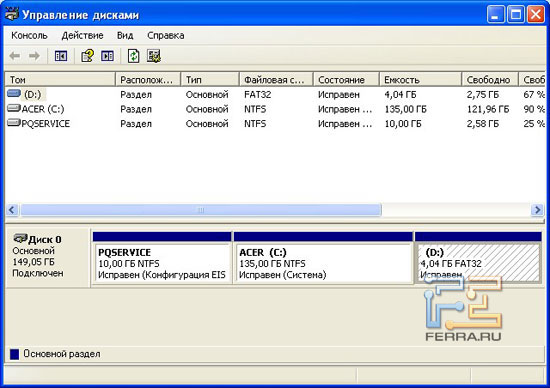The height and width of the screenshot is (388, 550).
Task: Maximize the Disk Management window
Action: [x=516, y=14]
